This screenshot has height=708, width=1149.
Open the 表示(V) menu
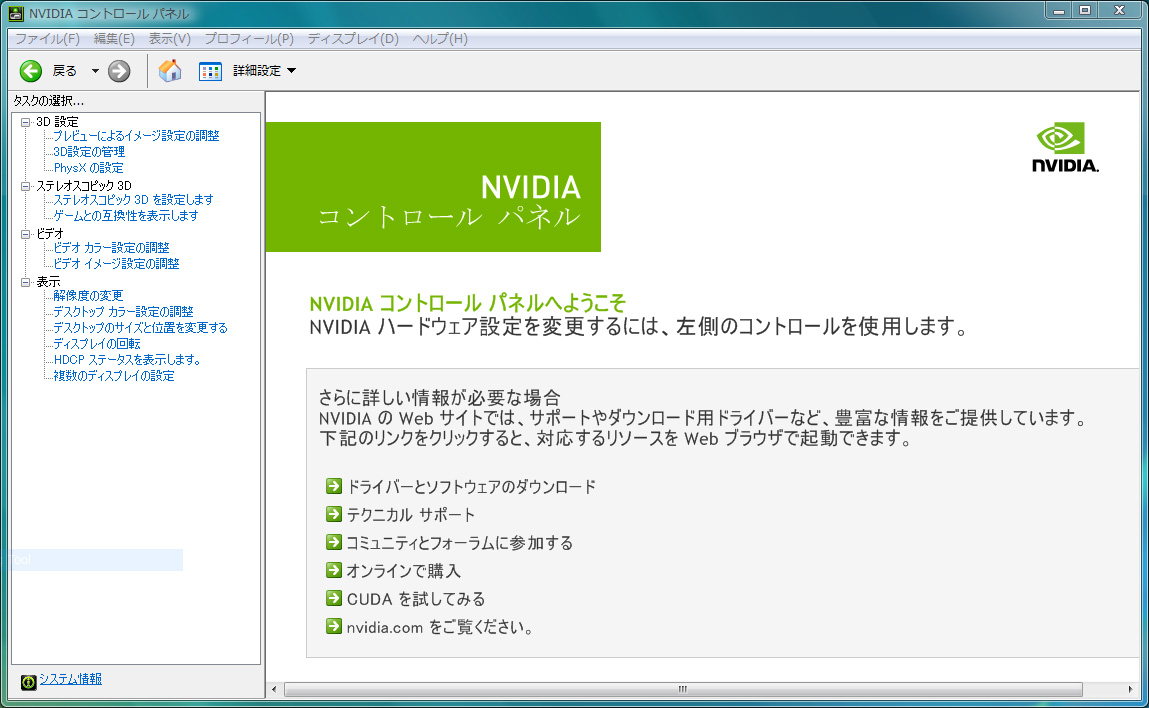pyautogui.click(x=169, y=39)
